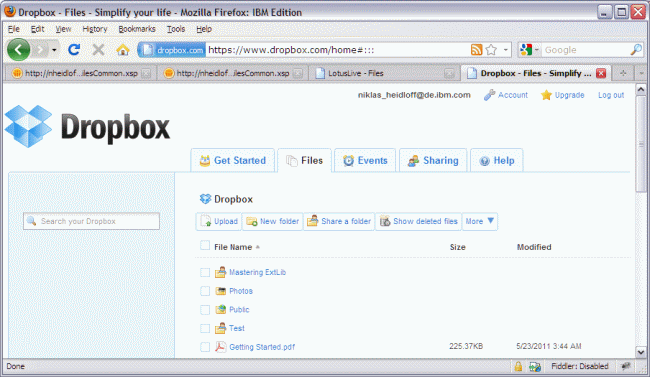Click the Dropbox box logo
Screen dimensions: 650x377
tap(28, 126)
